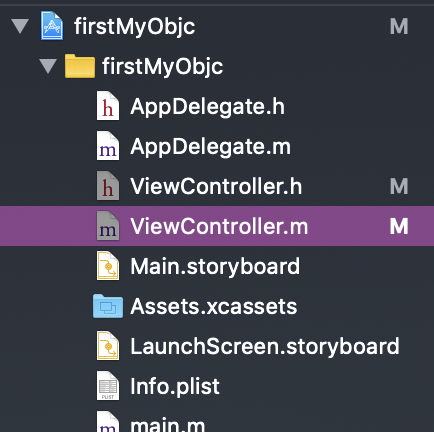434x432 pixels.
Task: Open the AppDelegate.m source file
Action: pyautogui.click(x=210, y=147)
